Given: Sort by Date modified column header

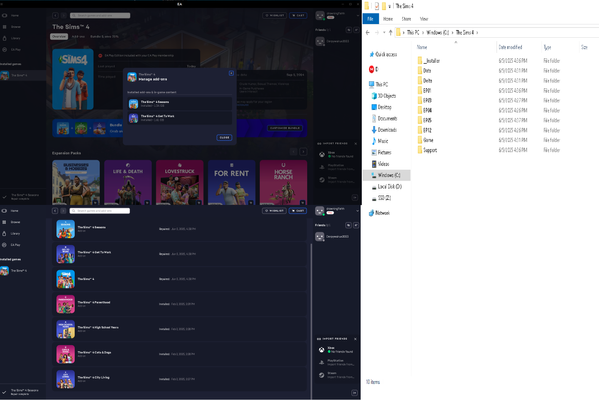Looking at the screenshot, I should (x=510, y=47).
